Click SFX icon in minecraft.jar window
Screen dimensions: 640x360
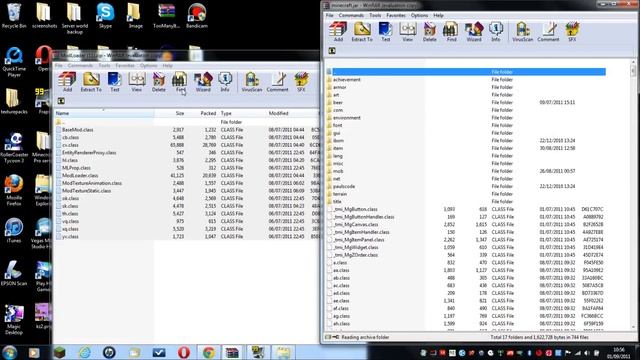[x=572, y=32]
